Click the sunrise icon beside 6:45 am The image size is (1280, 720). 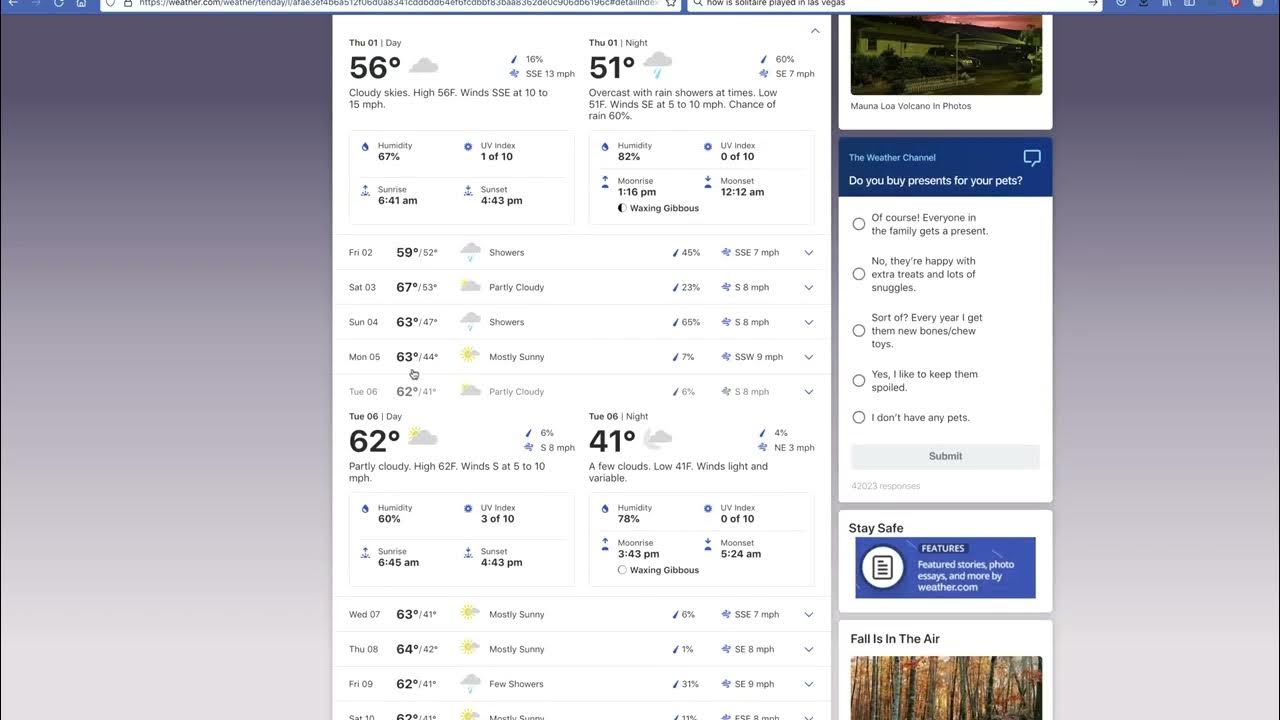365,552
